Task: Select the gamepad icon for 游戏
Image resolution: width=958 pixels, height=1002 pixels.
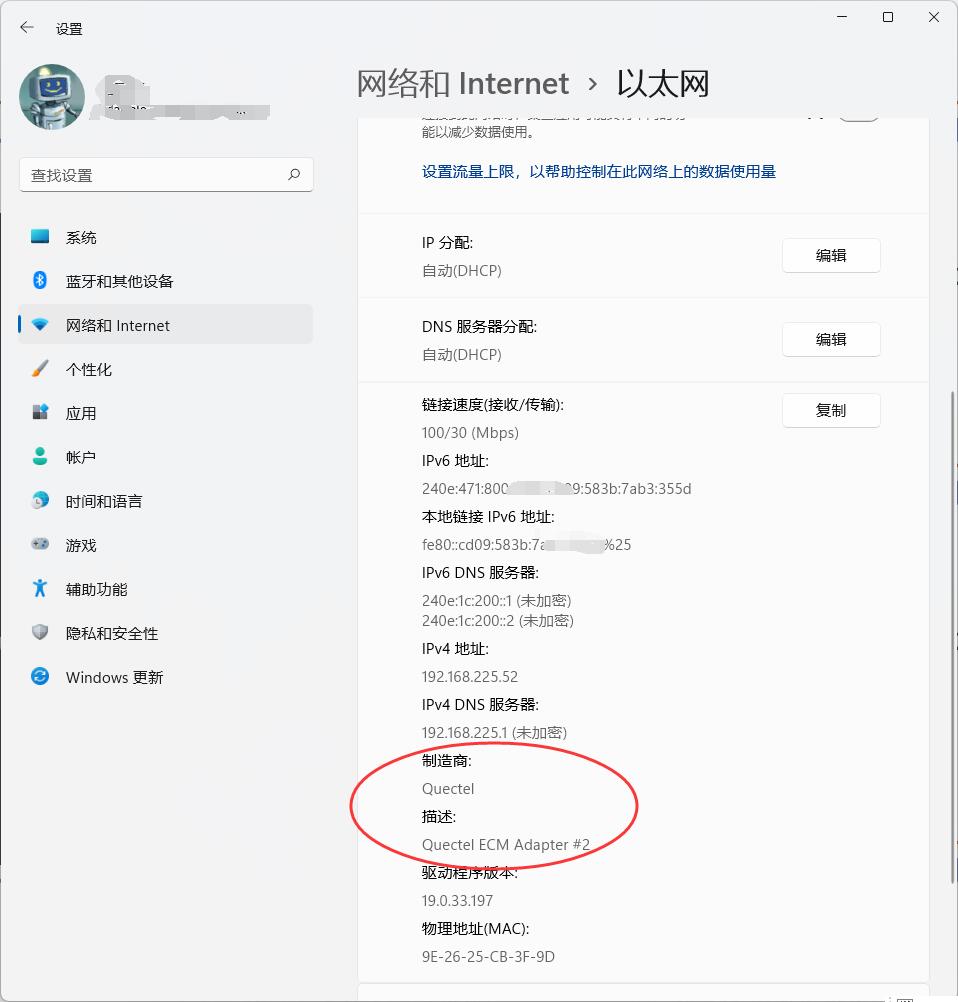Action: click(x=40, y=544)
